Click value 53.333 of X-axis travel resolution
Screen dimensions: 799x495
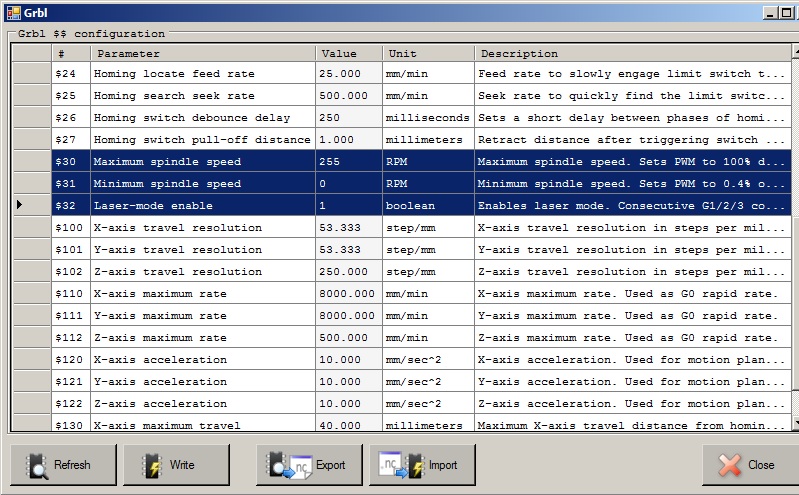click(x=349, y=227)
